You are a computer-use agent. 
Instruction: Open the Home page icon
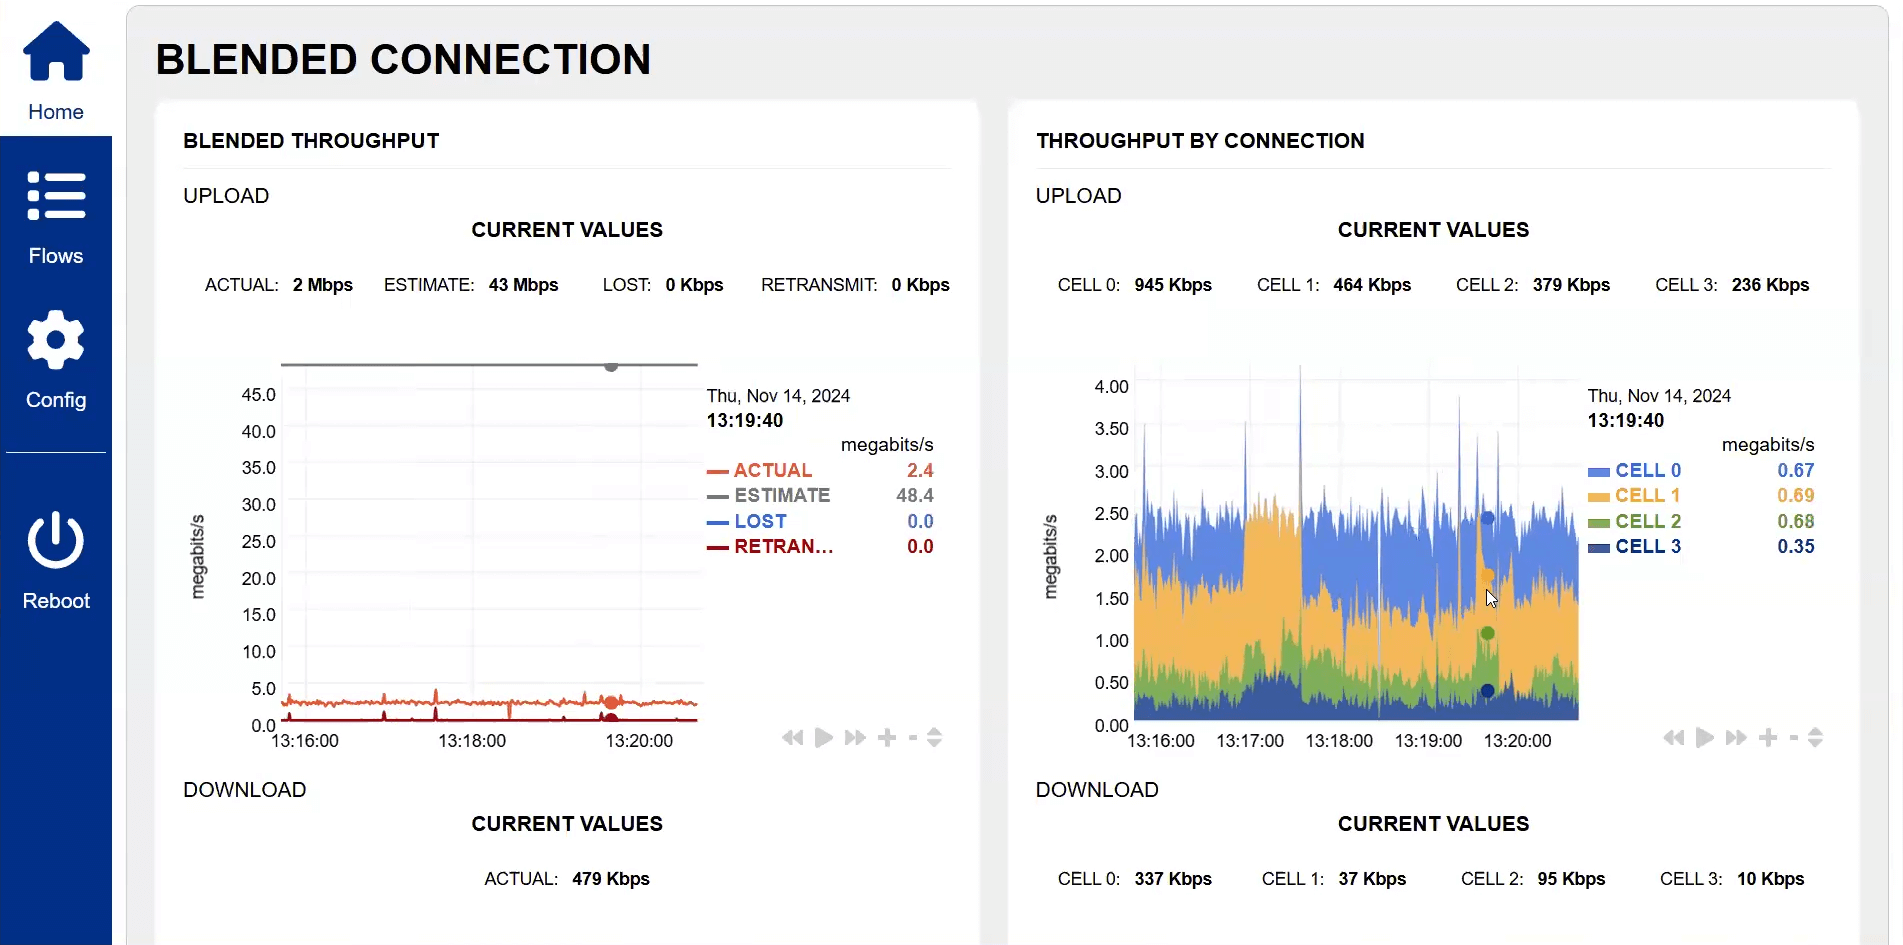point(56,51)
